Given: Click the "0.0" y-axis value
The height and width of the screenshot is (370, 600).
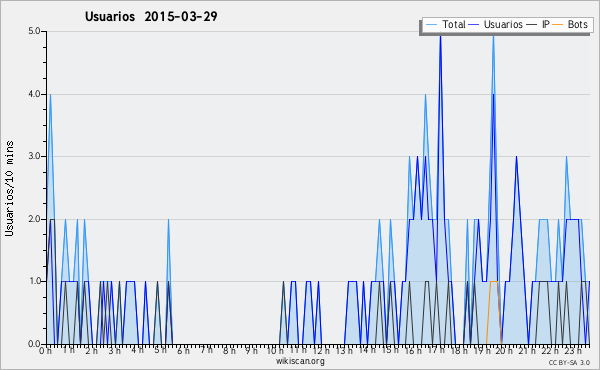Looking at the screenshot, I should (x=34, y=344).
